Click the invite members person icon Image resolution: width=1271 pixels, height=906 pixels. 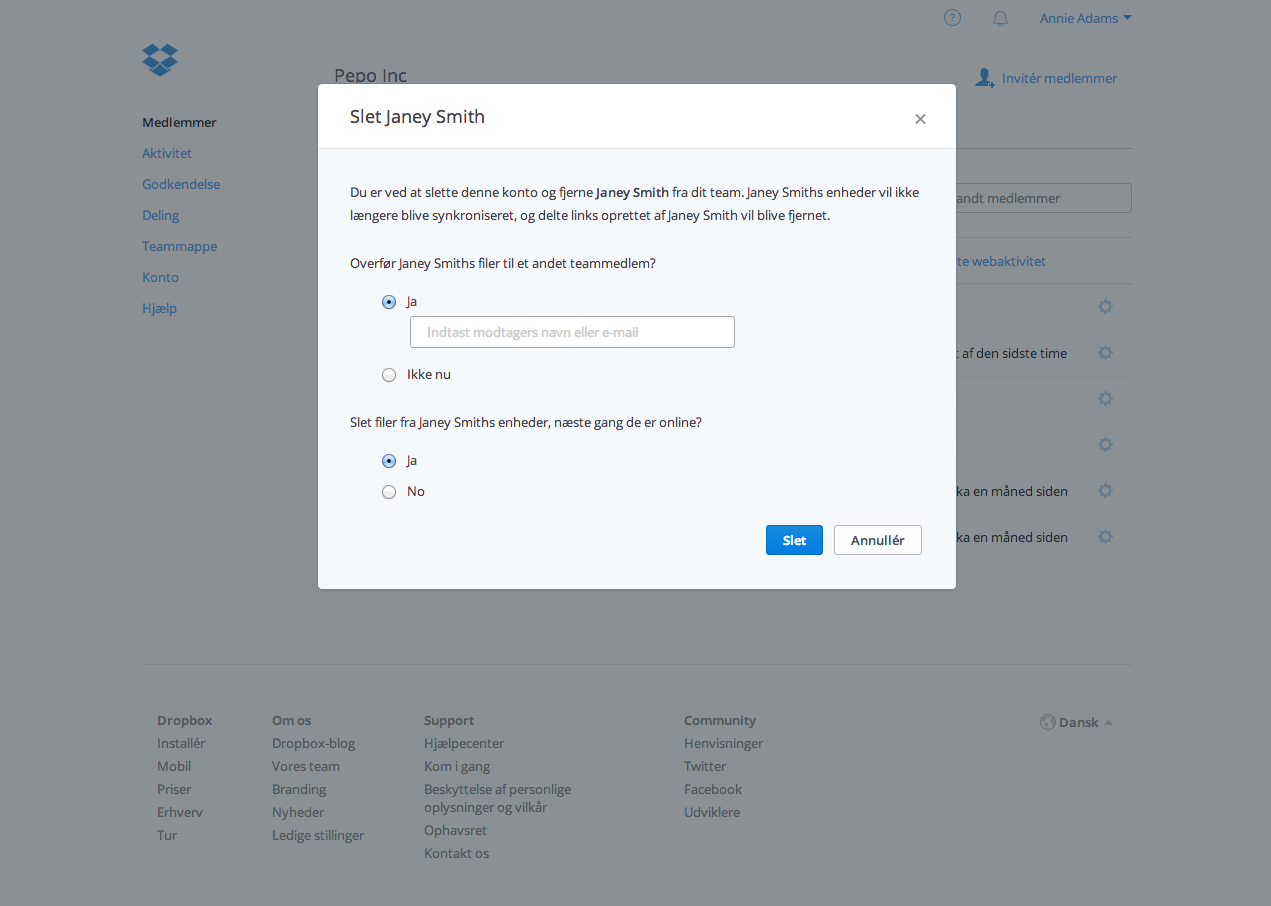click(x=985, y=78)
